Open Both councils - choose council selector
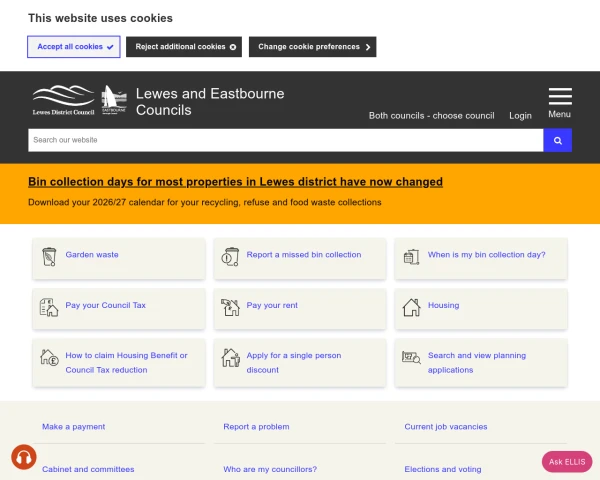Screen dimensions: 600x480 [x=431, y=116]
